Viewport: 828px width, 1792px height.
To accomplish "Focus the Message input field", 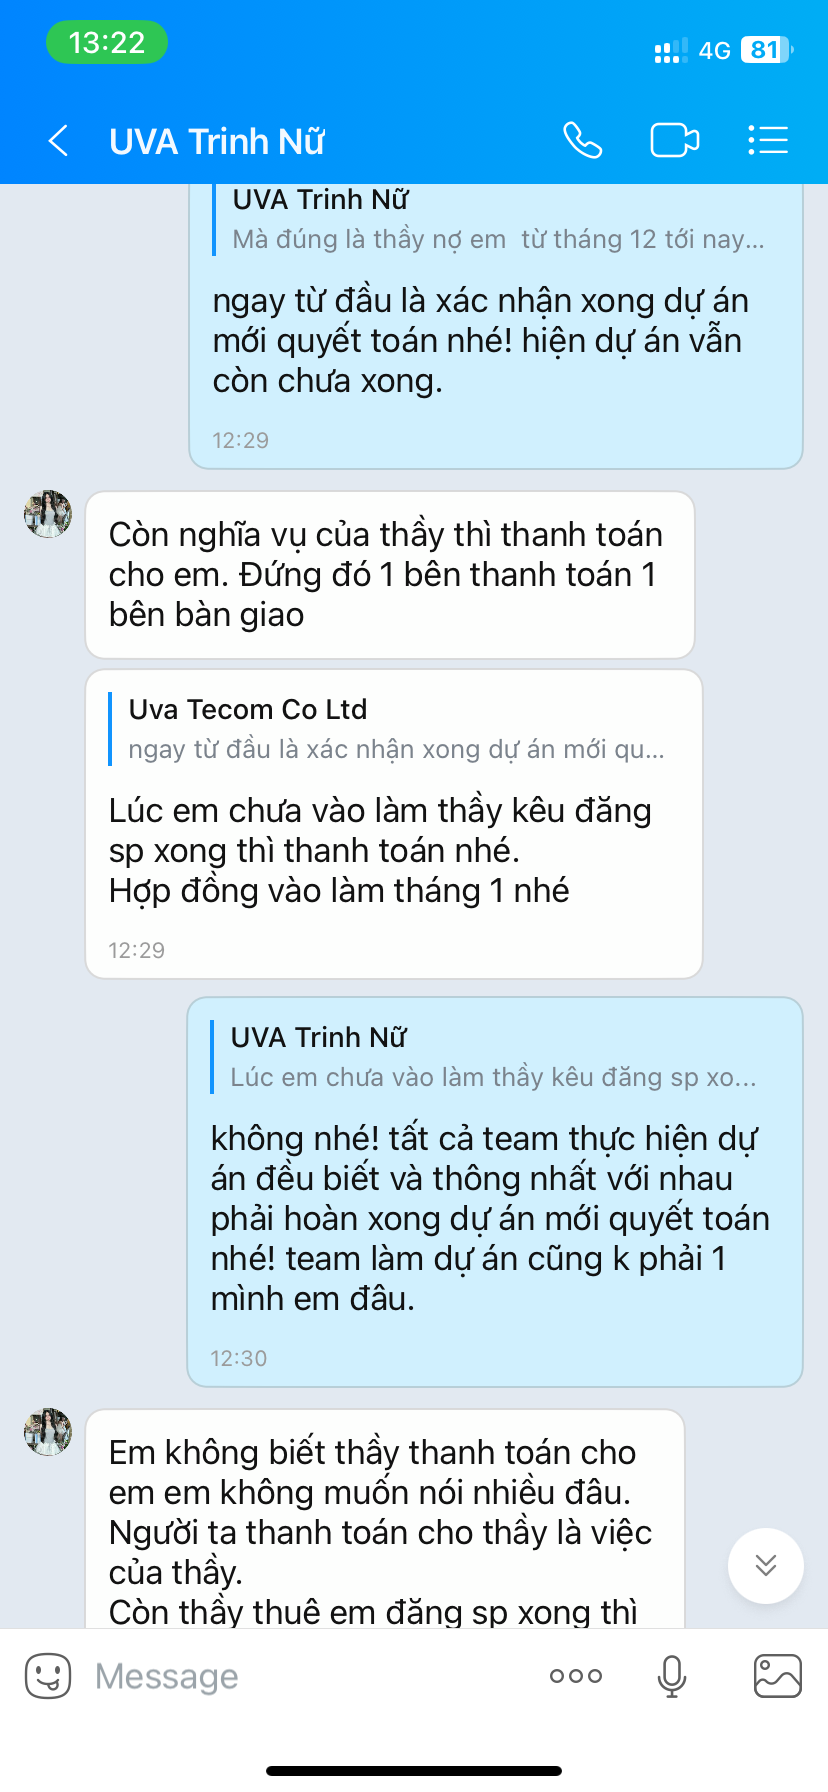I will pyautogui.click(x=300, y=1676).
